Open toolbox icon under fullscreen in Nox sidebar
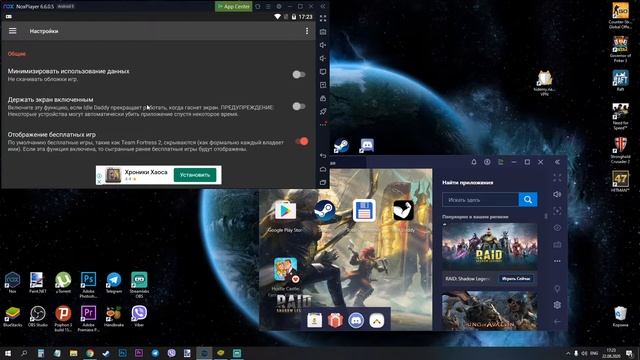The height and width of the screenshot is (360, 640). (x=323, y=32)
